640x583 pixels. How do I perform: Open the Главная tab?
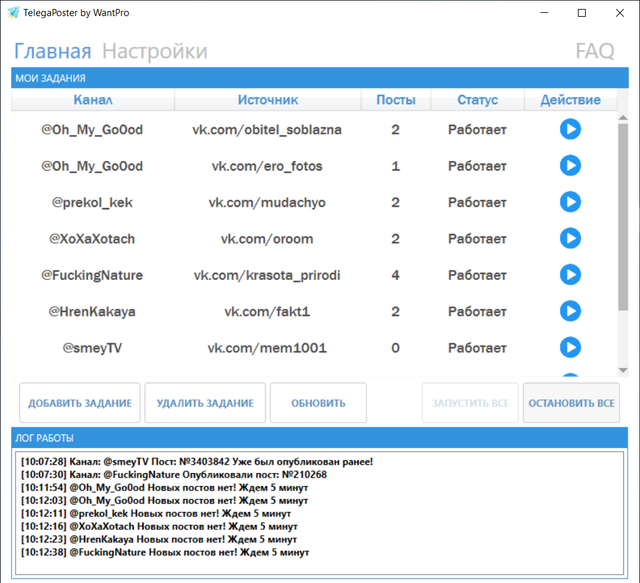coord(53,51)
